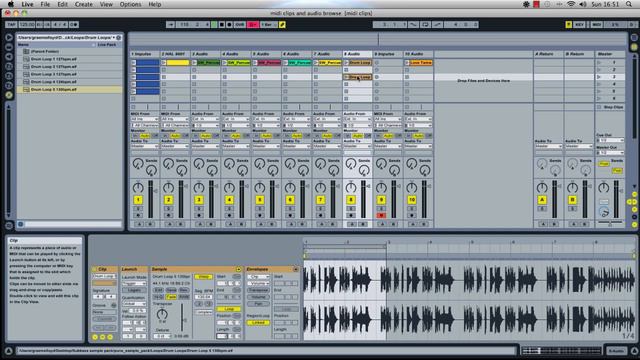Toggle the computer MIDI keyboard icon
640x360 pixels.
(569, 24)
